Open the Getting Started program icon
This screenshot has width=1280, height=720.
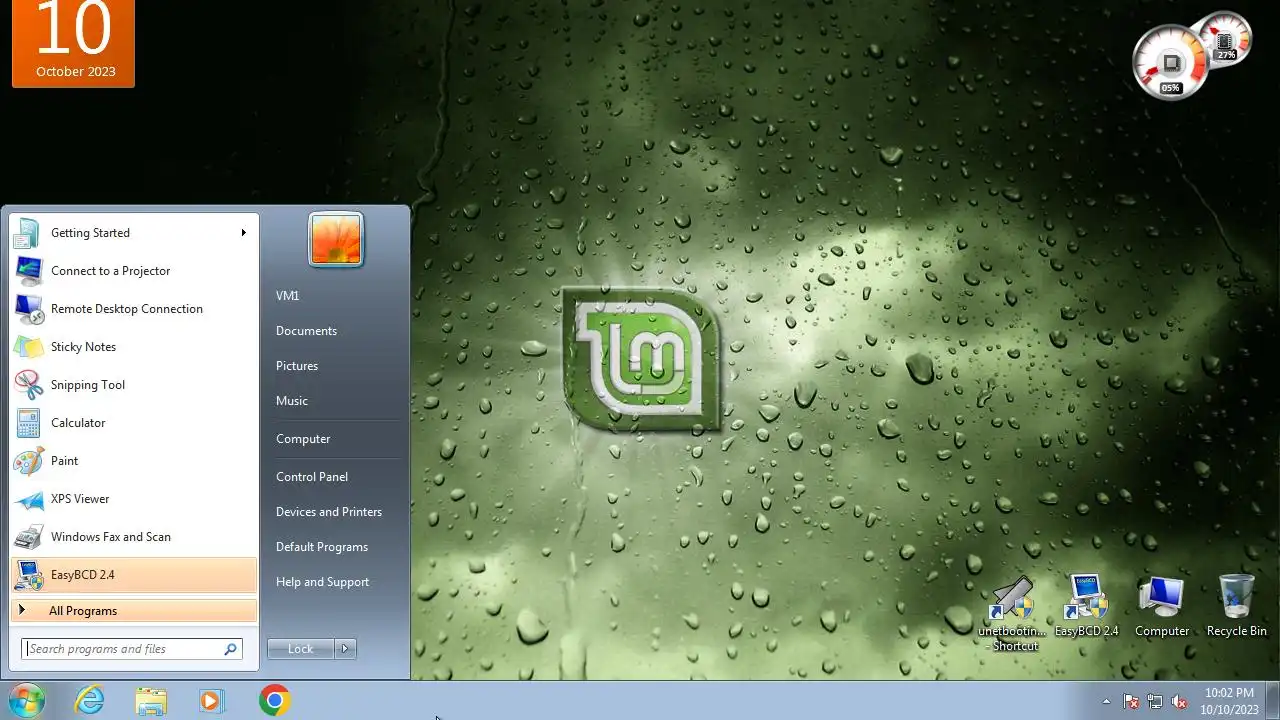[x=28, y=233]
